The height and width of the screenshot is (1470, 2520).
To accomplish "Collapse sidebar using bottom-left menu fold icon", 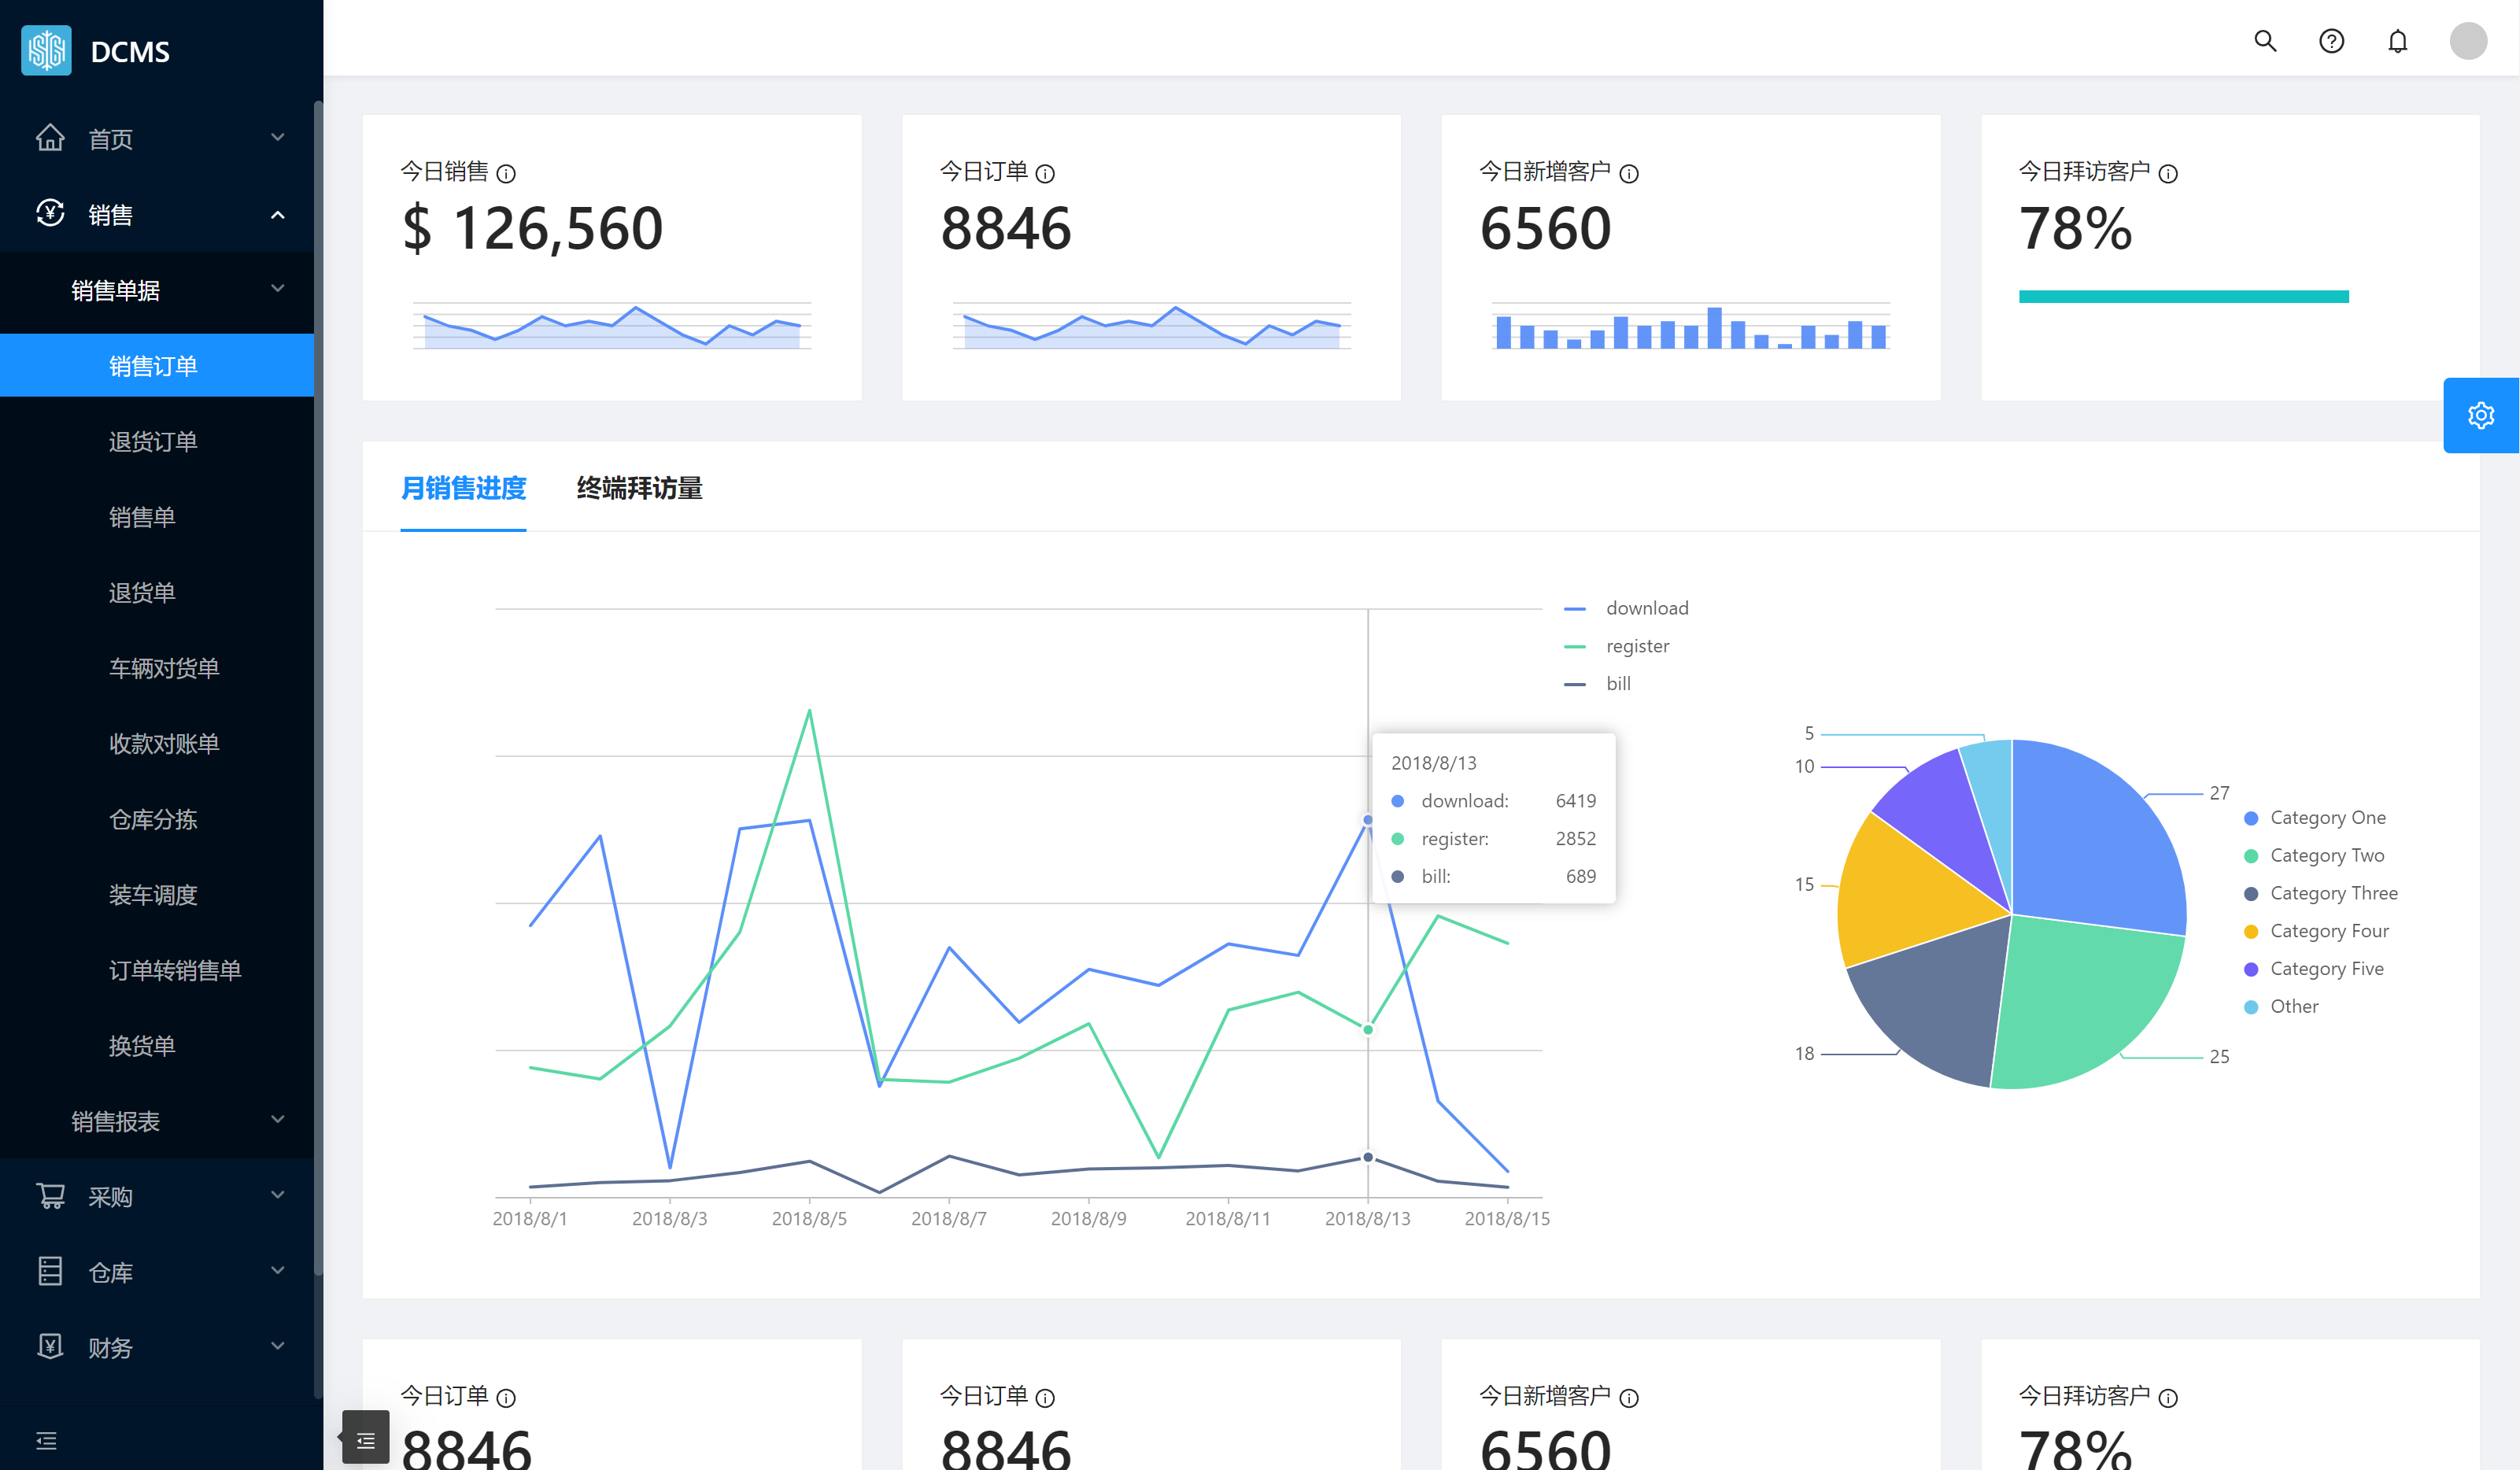I will coord(46,1440).
